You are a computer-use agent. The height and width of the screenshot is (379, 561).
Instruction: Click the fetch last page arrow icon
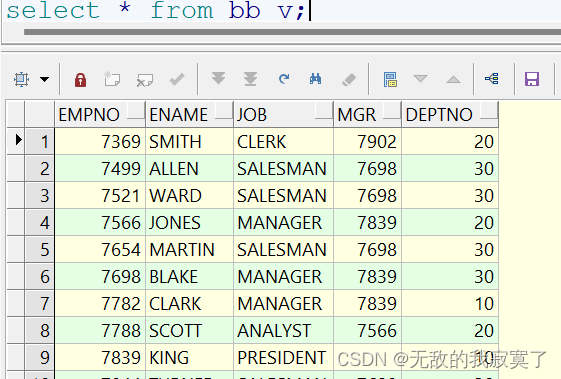pos(250,79)
